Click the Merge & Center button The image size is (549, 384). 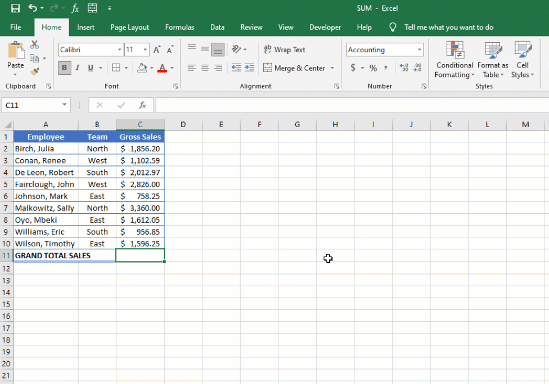tap(294, 68)
